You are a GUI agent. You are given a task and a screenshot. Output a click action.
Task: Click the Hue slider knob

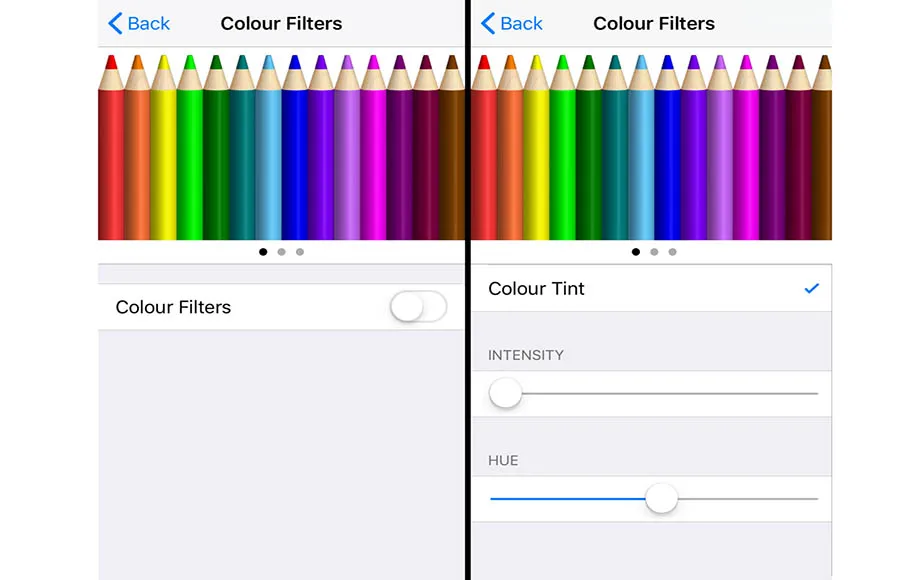[x=661, y=499]
